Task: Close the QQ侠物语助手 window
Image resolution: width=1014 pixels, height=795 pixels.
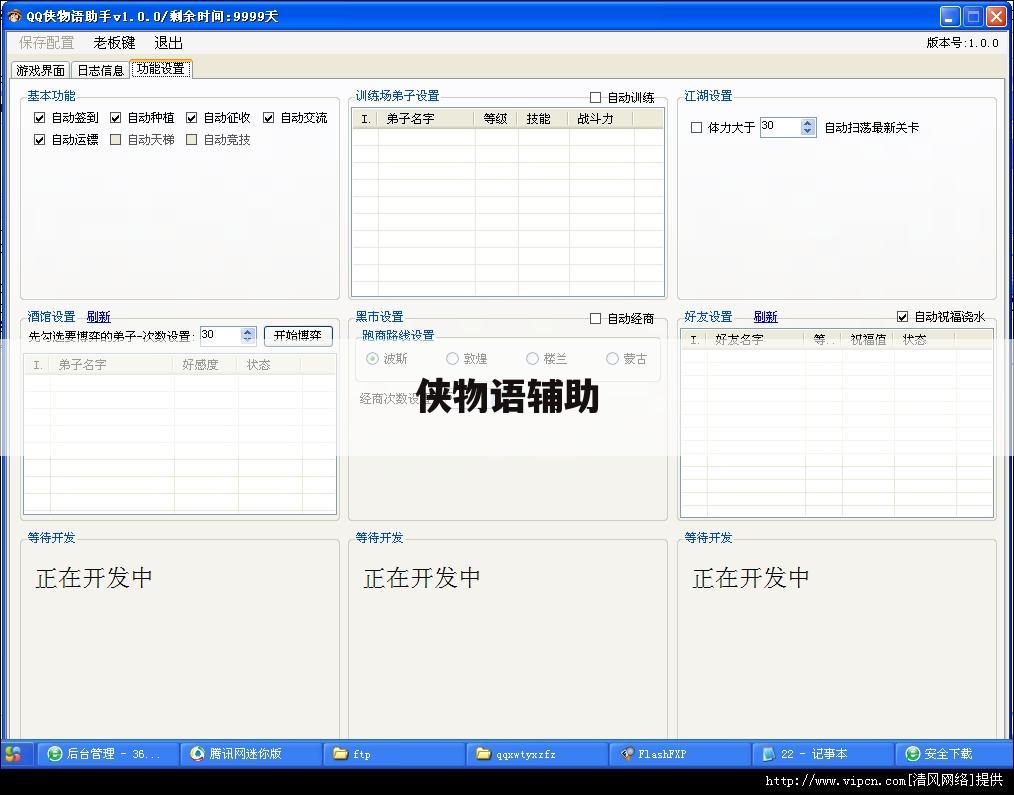Action: [x=996, y=16]
